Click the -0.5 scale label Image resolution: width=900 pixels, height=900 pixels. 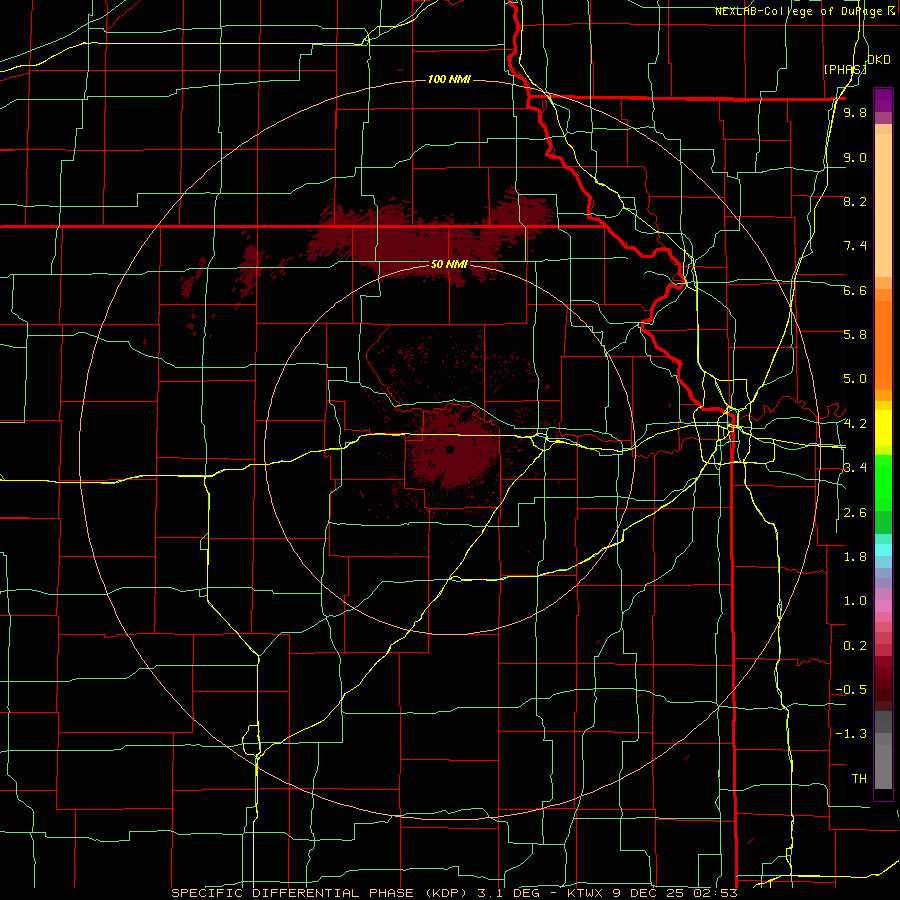coord(851,690)
